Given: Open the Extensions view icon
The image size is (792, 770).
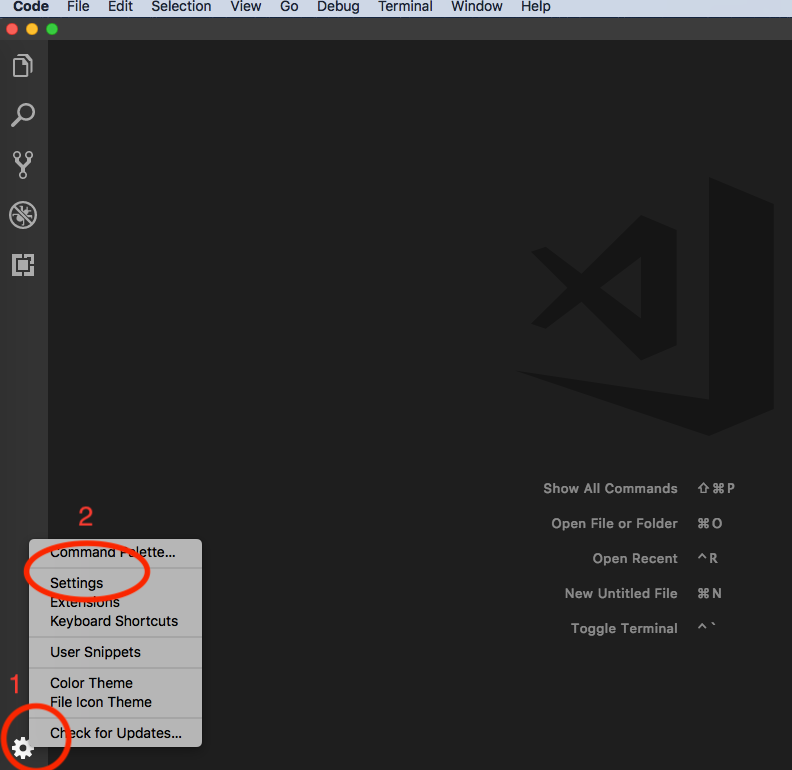Looking at the screenshot, I should [23, 265].
